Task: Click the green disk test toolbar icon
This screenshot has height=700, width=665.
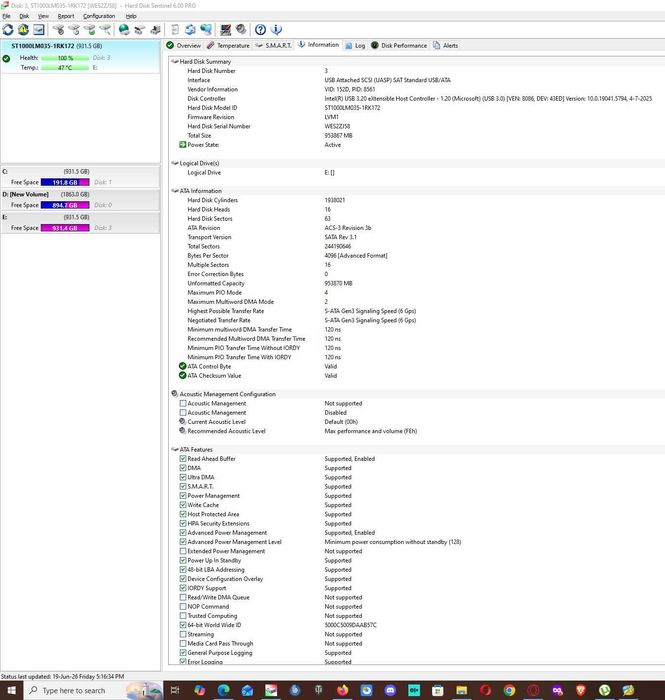Action: pyautogui.click(x=90, y=30)
